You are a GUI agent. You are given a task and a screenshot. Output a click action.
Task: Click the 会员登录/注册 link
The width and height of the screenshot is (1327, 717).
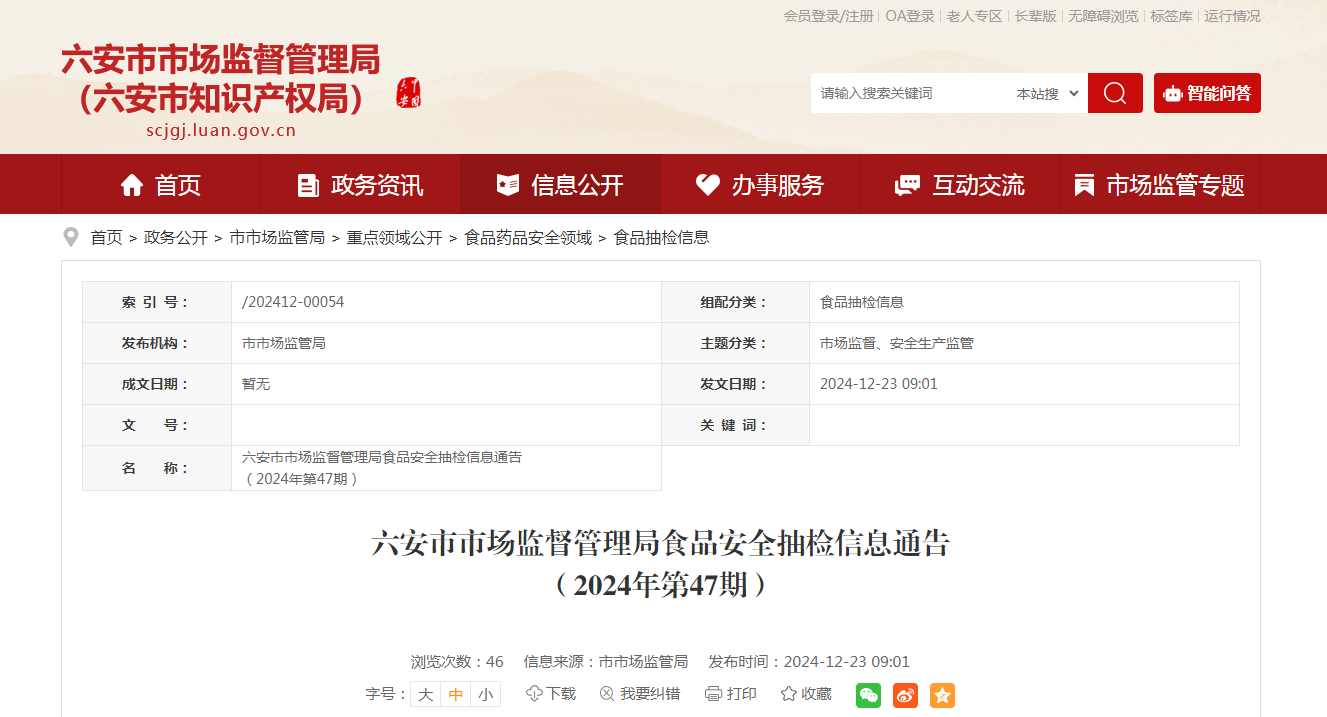point(828,16)
